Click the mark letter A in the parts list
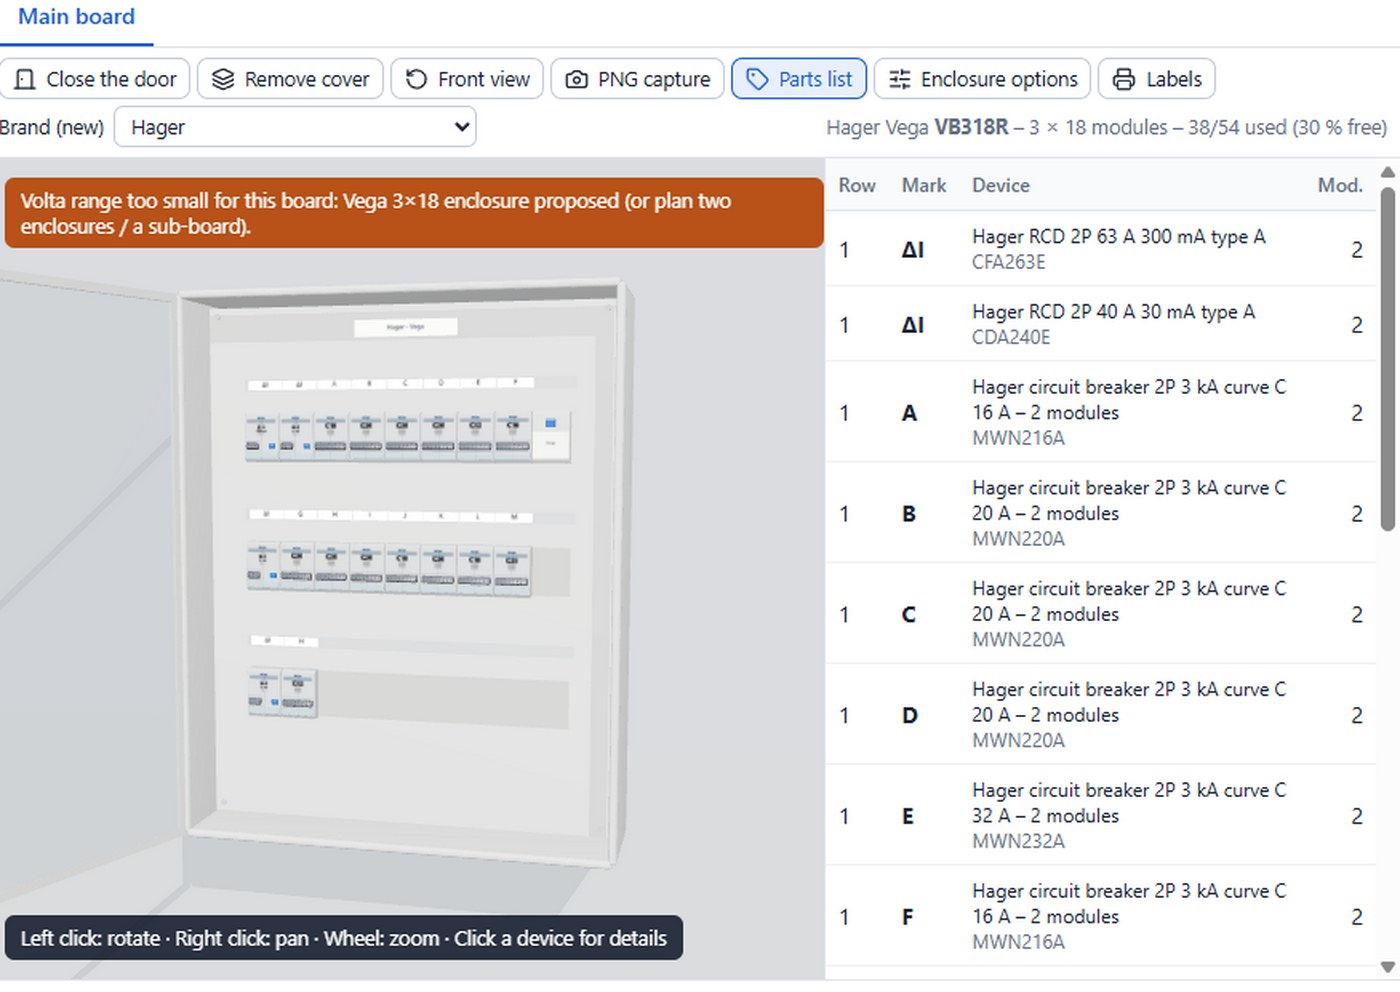Image resolution: width=1400 pixels, height=992 pixels. click(x=909, y=413)
